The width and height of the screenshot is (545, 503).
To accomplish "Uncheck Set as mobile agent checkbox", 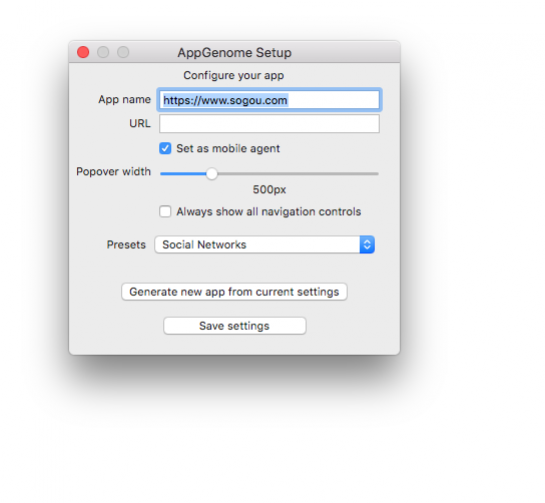I will click(x=165, y=148).
